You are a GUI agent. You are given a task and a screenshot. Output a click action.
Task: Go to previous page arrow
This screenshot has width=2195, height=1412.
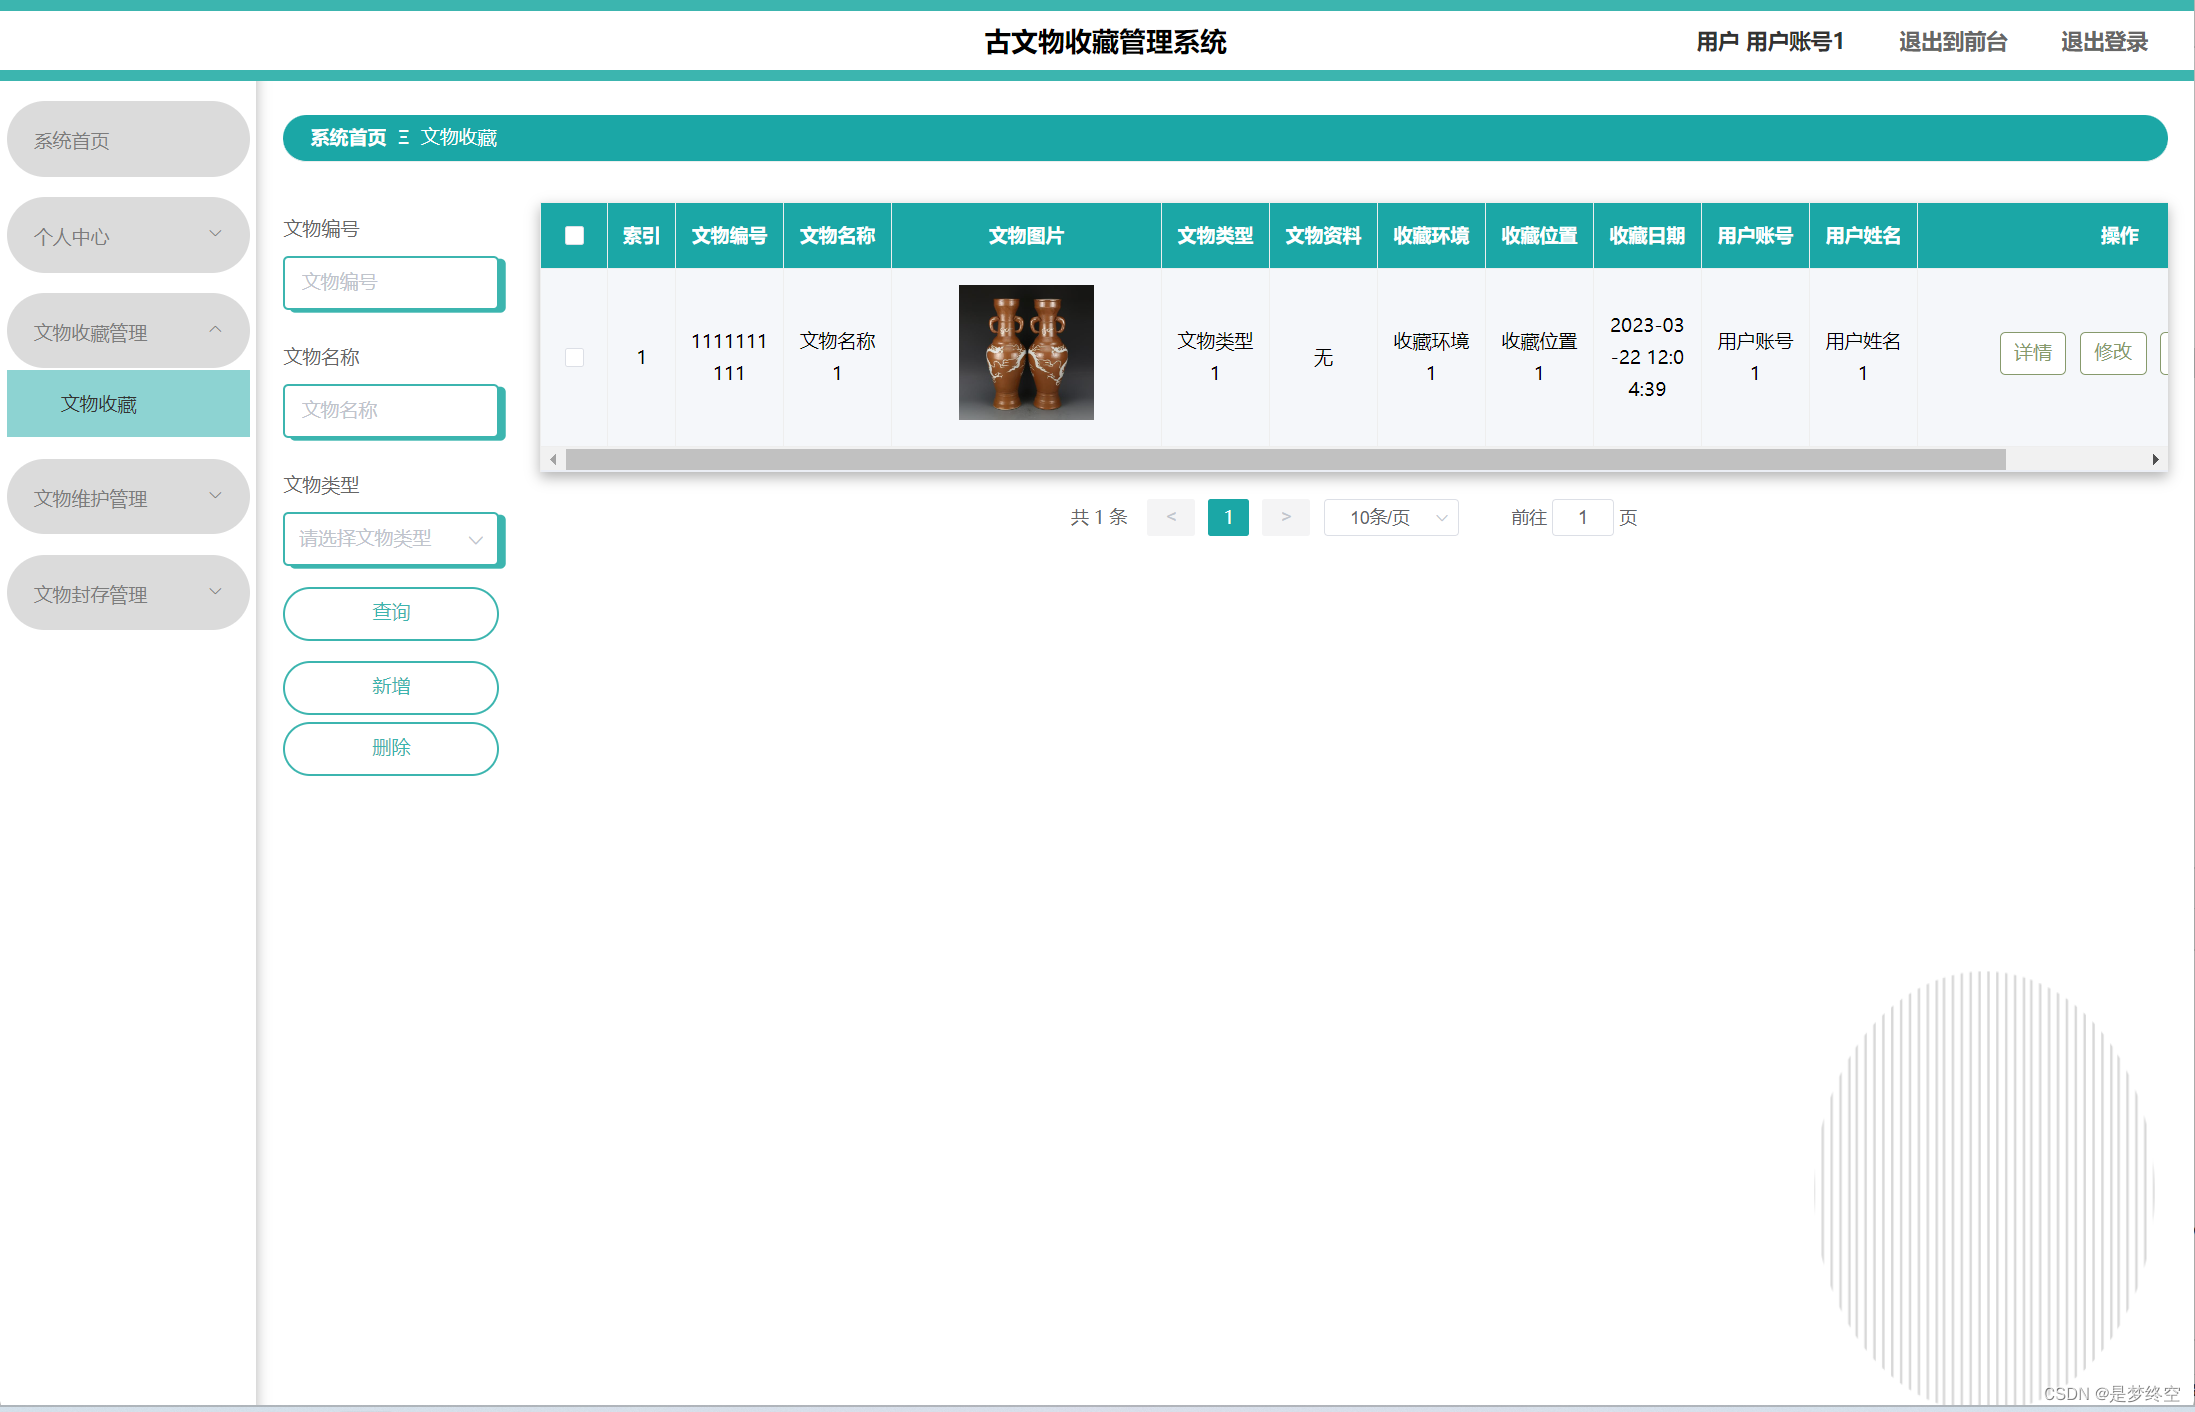coord(1171,517)
